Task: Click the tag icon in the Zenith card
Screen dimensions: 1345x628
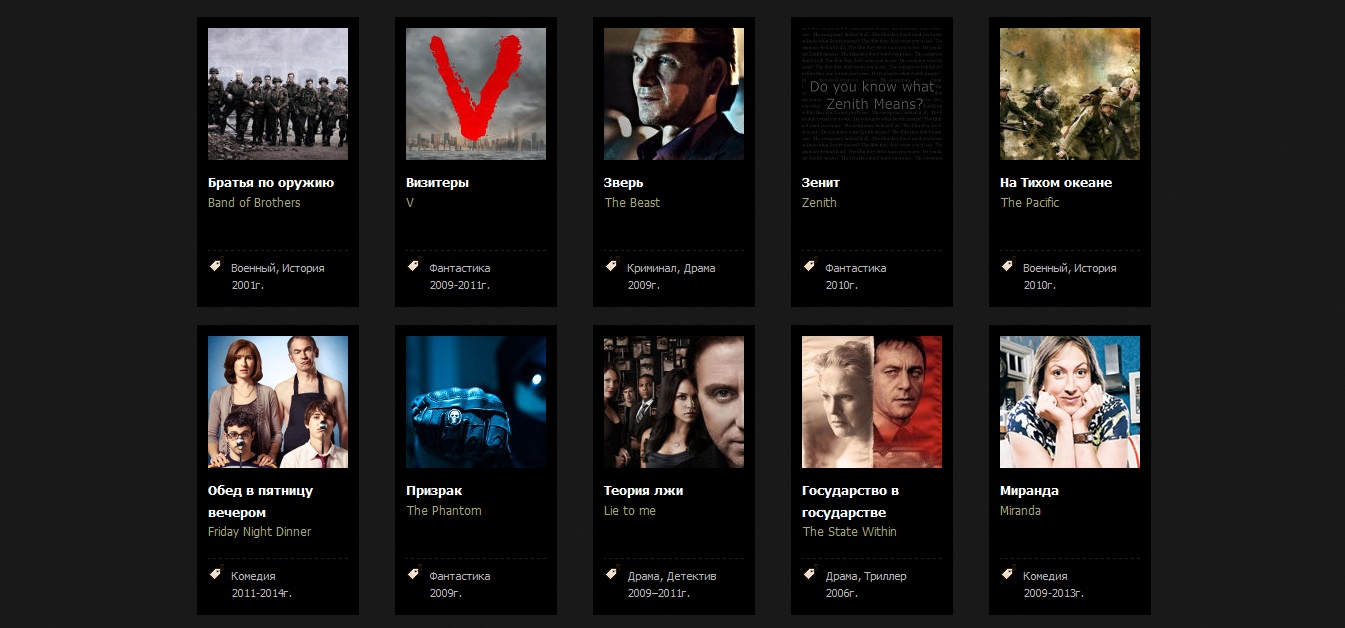Action: (809, 266)
